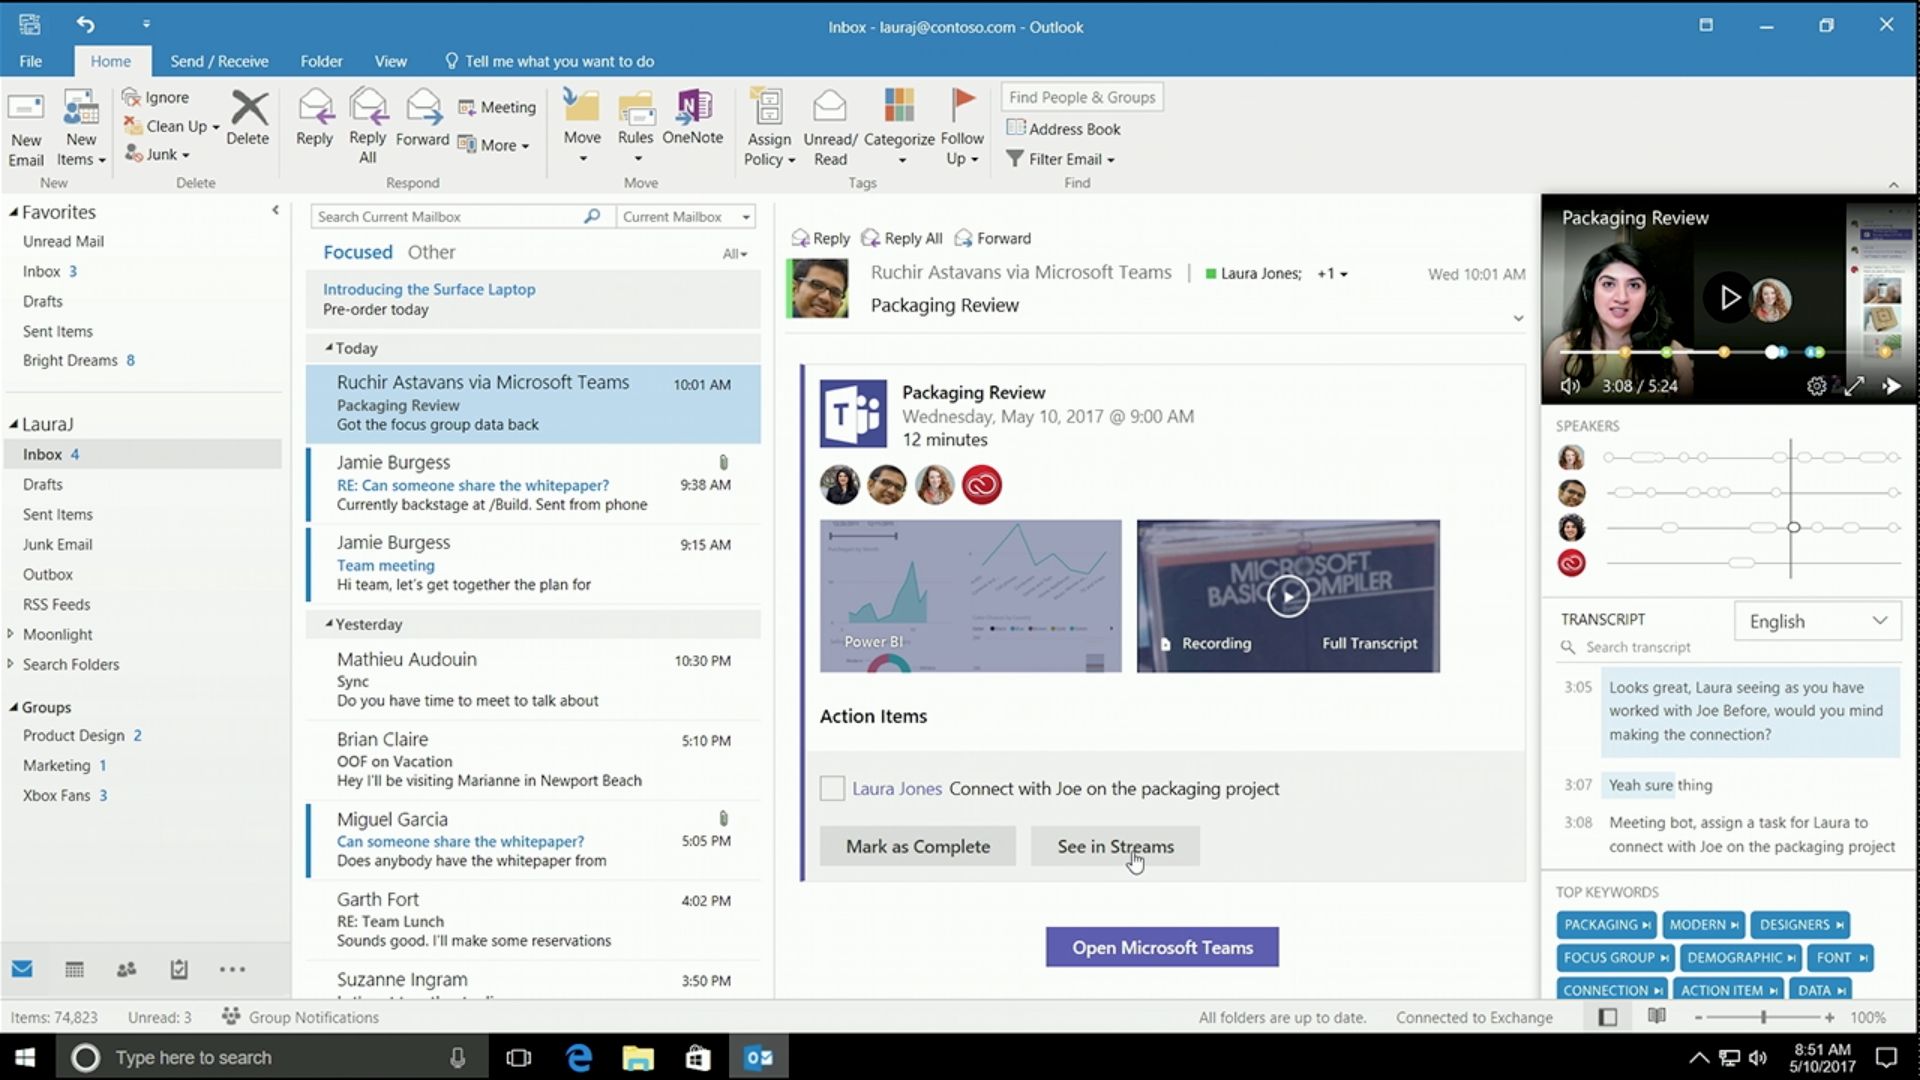This screenshot has height=1080, width=1920.
Task: Mute the Packaging Review video volume
Action: click(x=1570, y=386)
